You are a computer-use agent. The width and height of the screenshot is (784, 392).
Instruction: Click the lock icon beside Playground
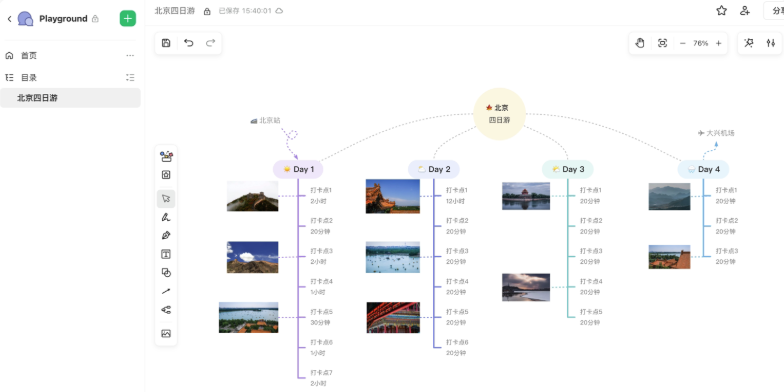[x=95, y=19]
